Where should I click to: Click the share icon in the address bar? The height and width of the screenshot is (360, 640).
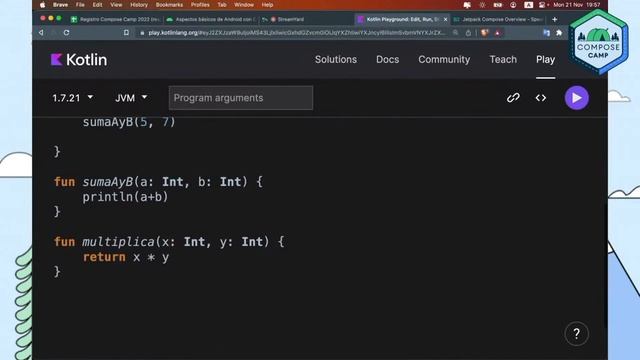coord(468,33)
